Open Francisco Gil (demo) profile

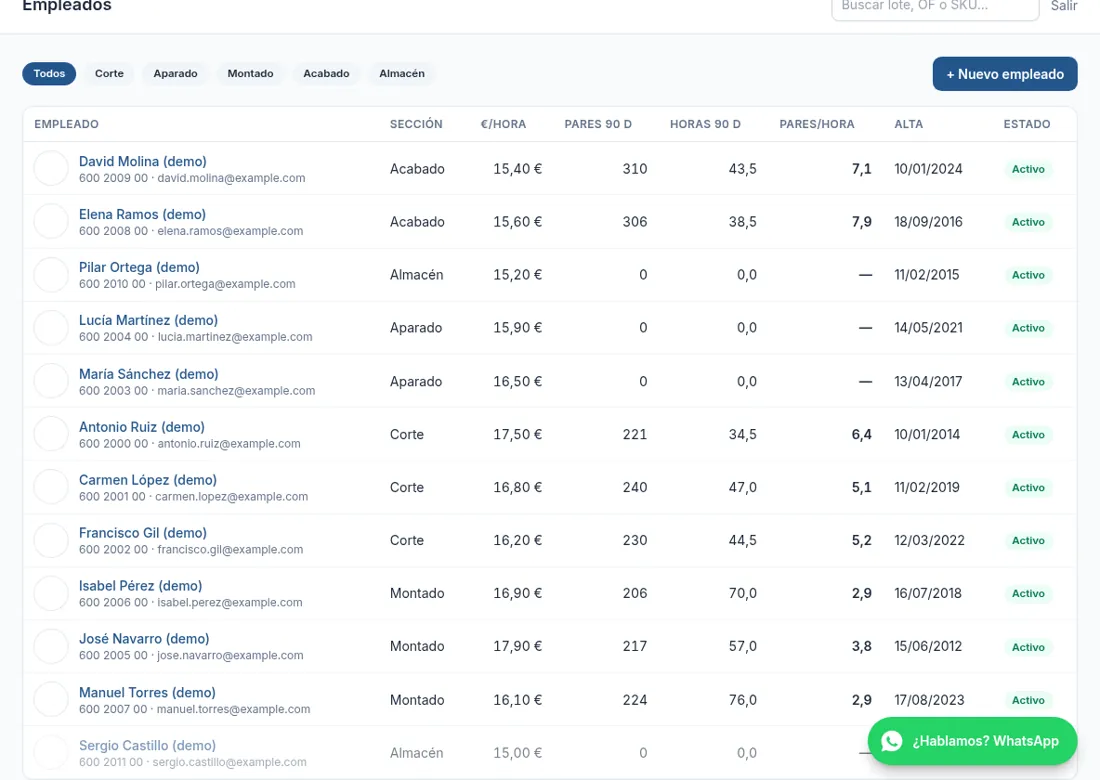coord(142,533)
